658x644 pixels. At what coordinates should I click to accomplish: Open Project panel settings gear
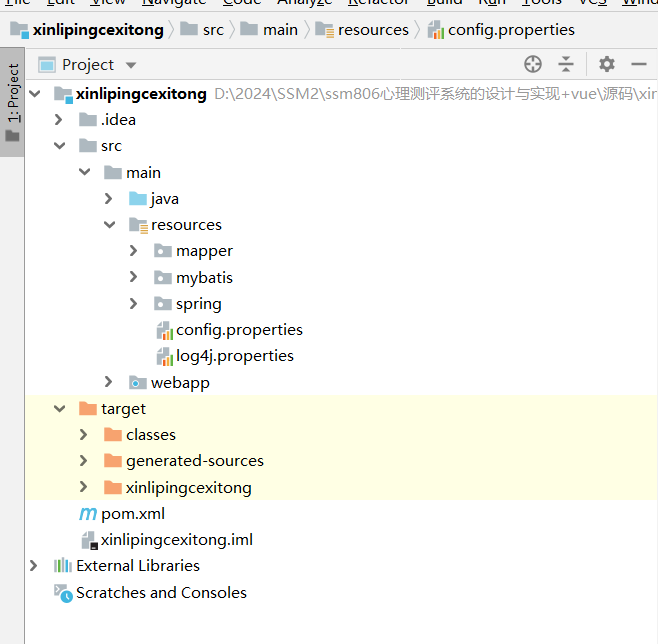[607, 65]
